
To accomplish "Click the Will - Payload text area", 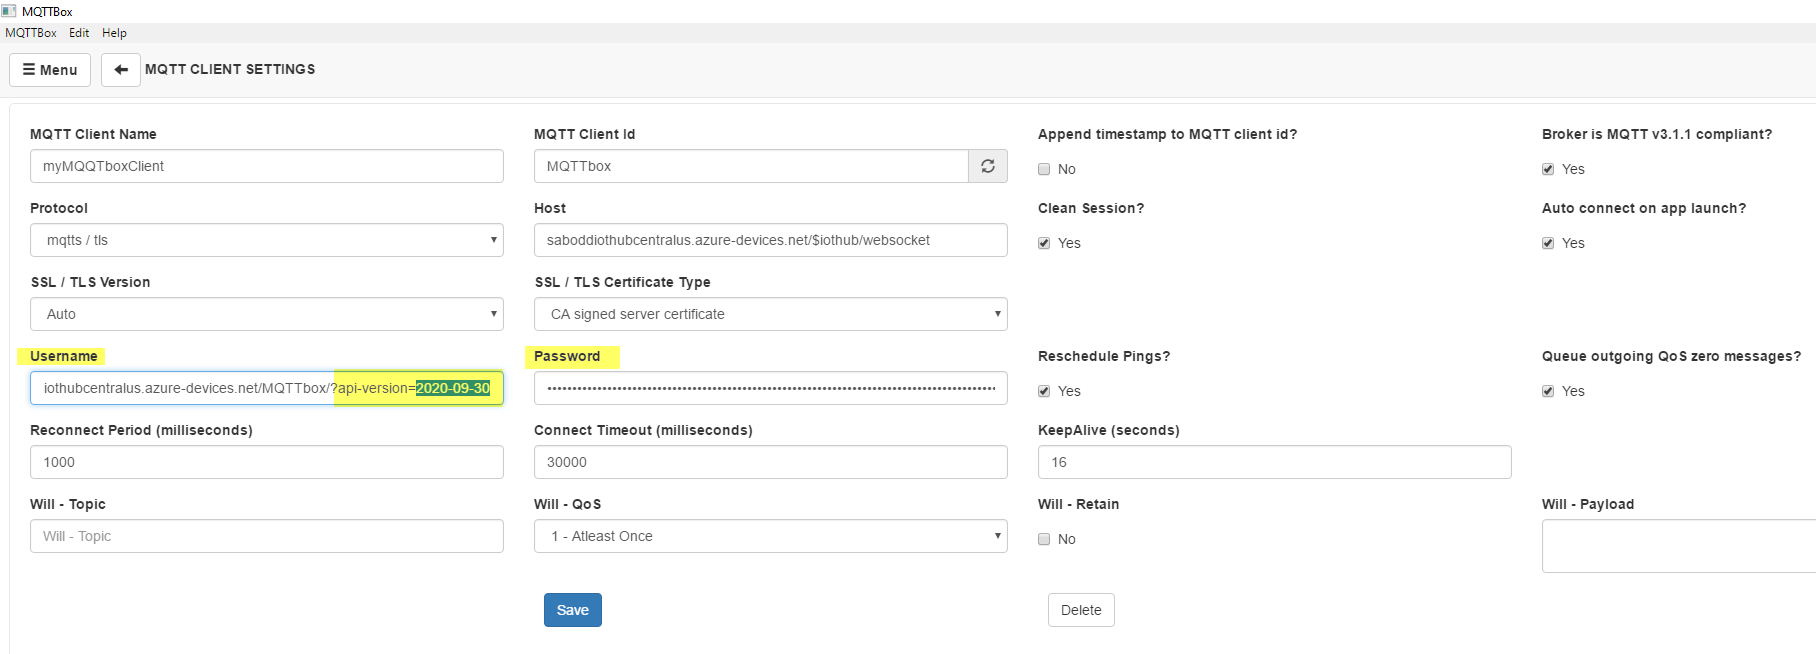I will (1679, 546).
